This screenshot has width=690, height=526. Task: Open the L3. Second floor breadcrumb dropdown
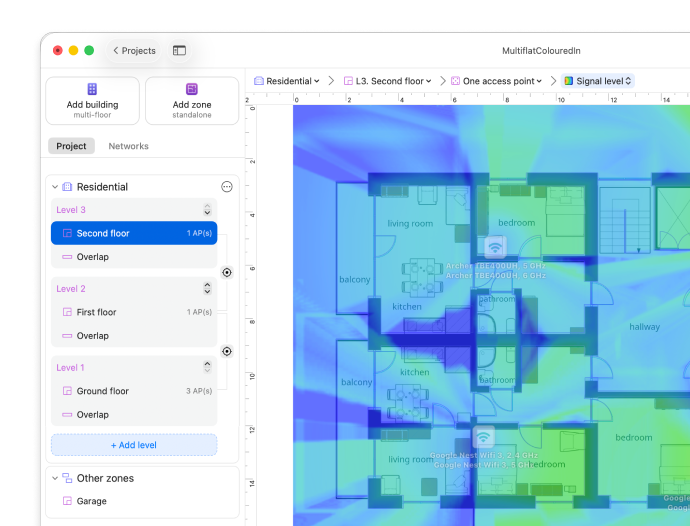point(388,81)
